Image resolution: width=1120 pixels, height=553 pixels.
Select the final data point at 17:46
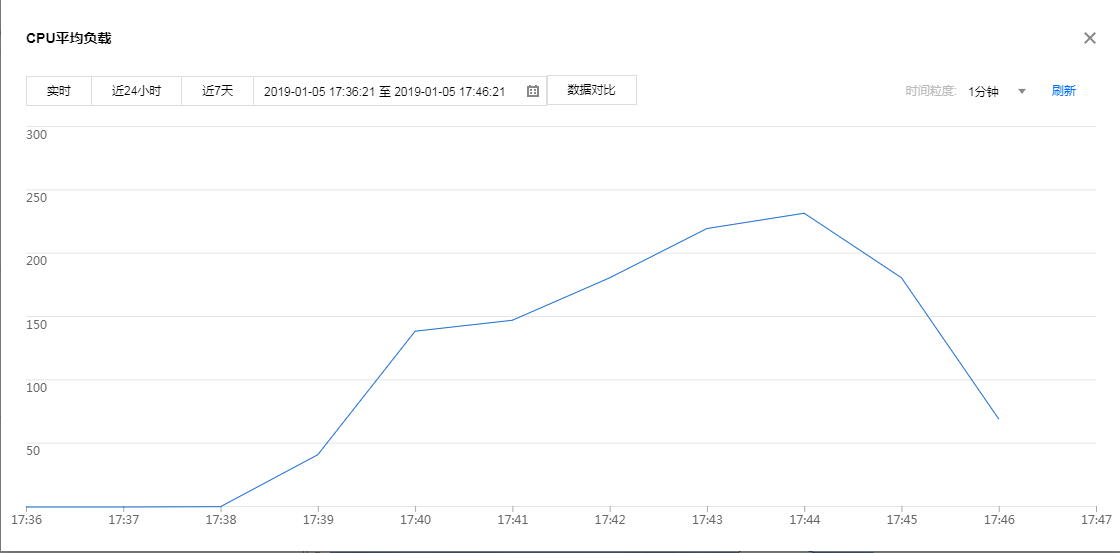click(998, 419)
